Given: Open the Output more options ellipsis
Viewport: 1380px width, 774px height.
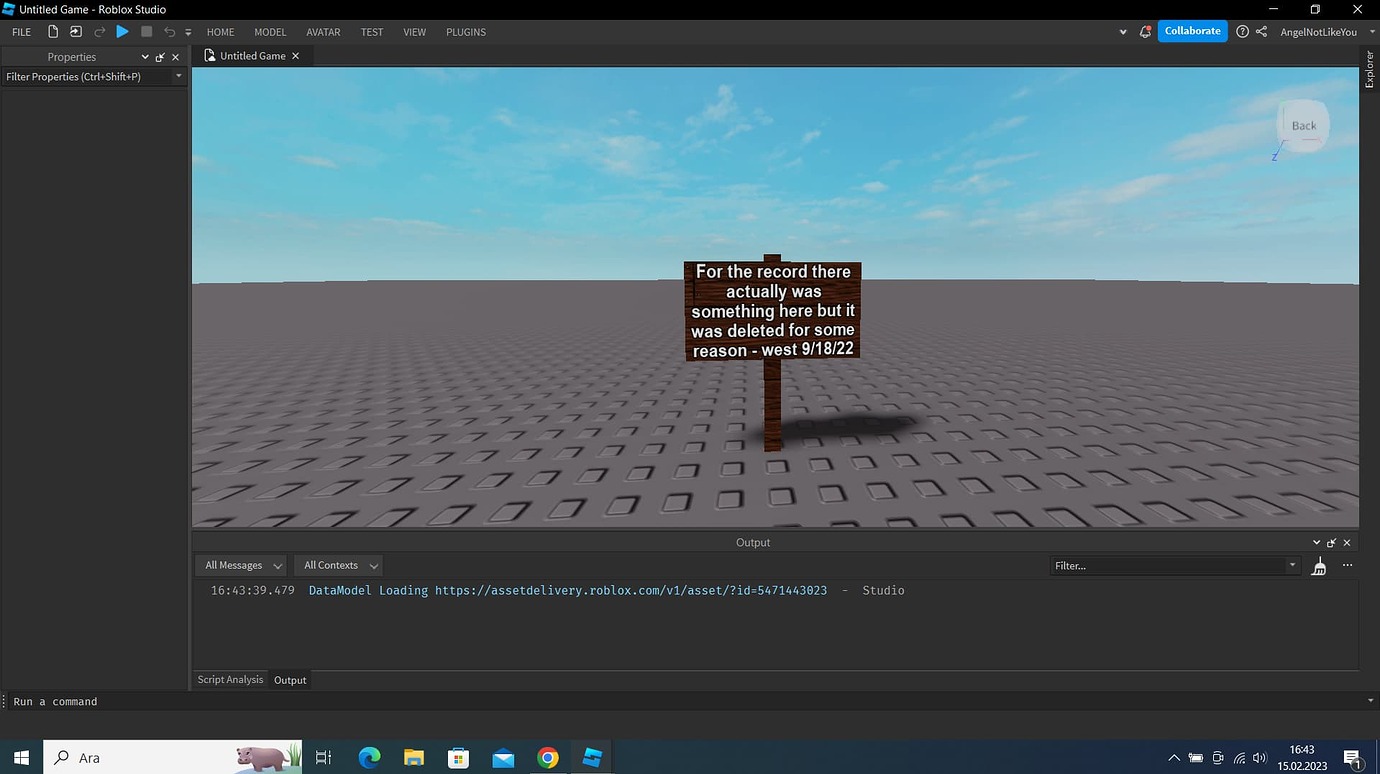Looking at the screenshot, I should pos(1347,565).
